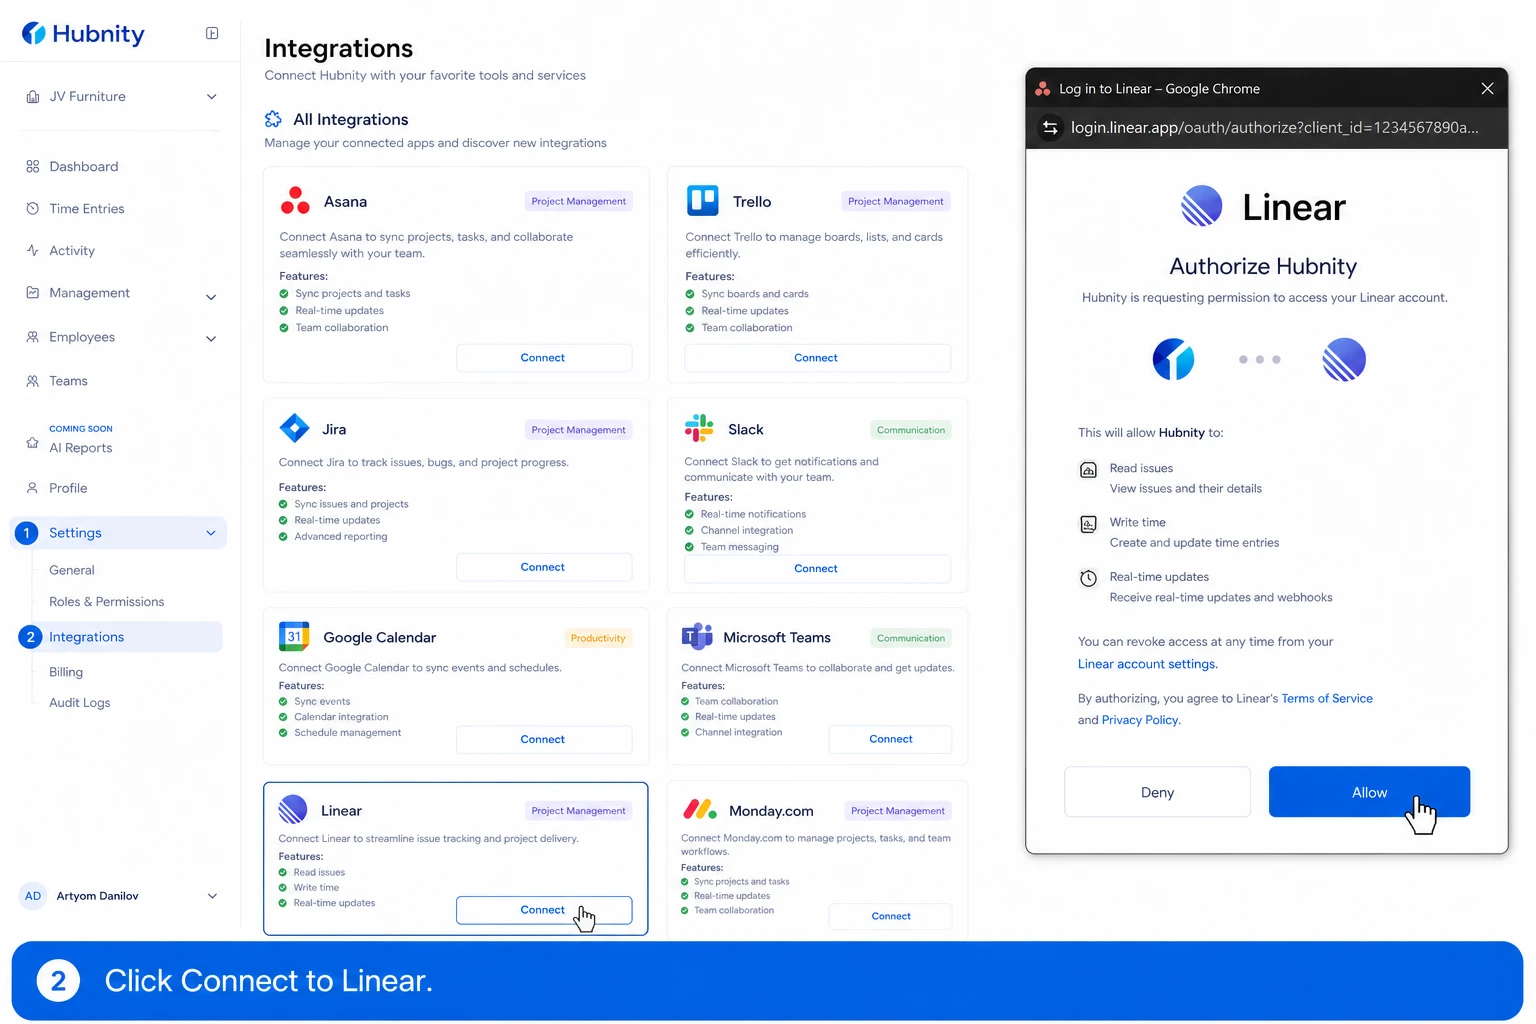Open the Artyom Danilov account menu chevron
Screen dimensions: 1536x1024
point(212,896)
